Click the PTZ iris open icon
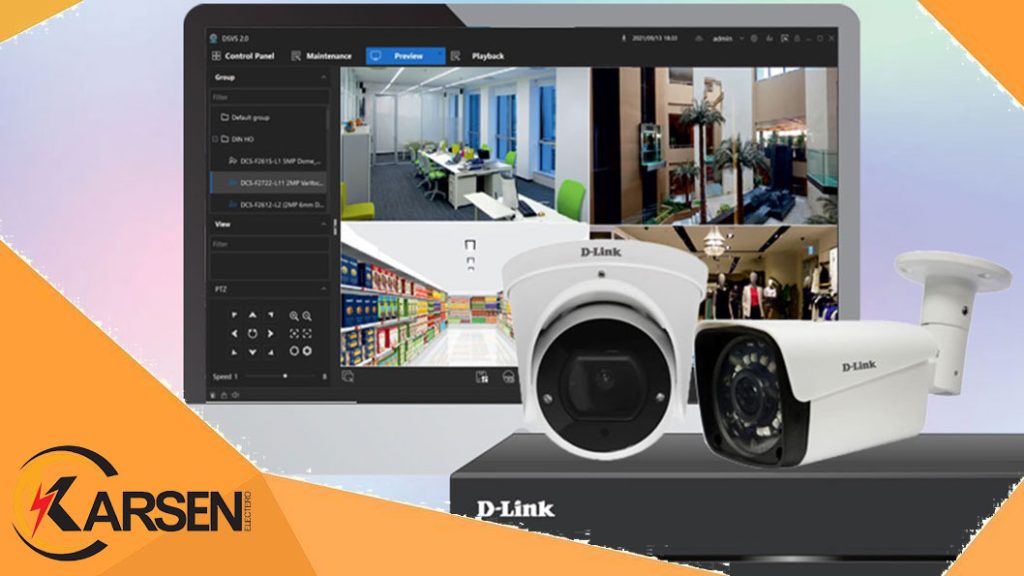Image resolution: width=1024 pixels, height=576 pixels. pos(294,351)
